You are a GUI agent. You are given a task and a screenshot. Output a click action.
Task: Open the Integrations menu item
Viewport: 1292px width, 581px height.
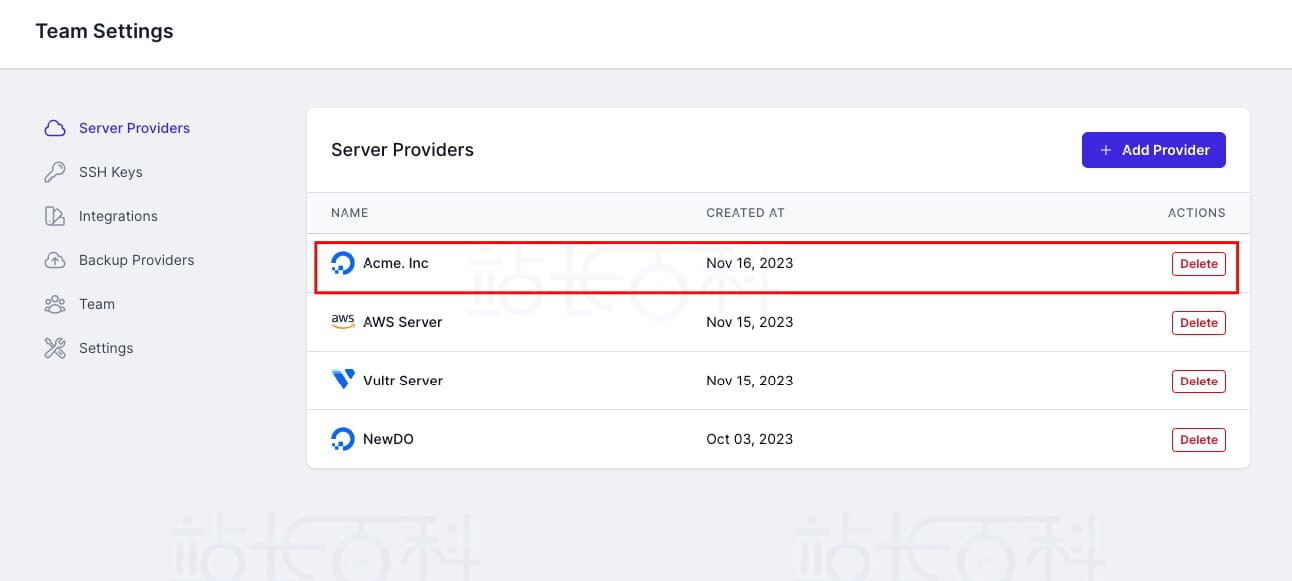pyautogui.click(x=118, y=216)
